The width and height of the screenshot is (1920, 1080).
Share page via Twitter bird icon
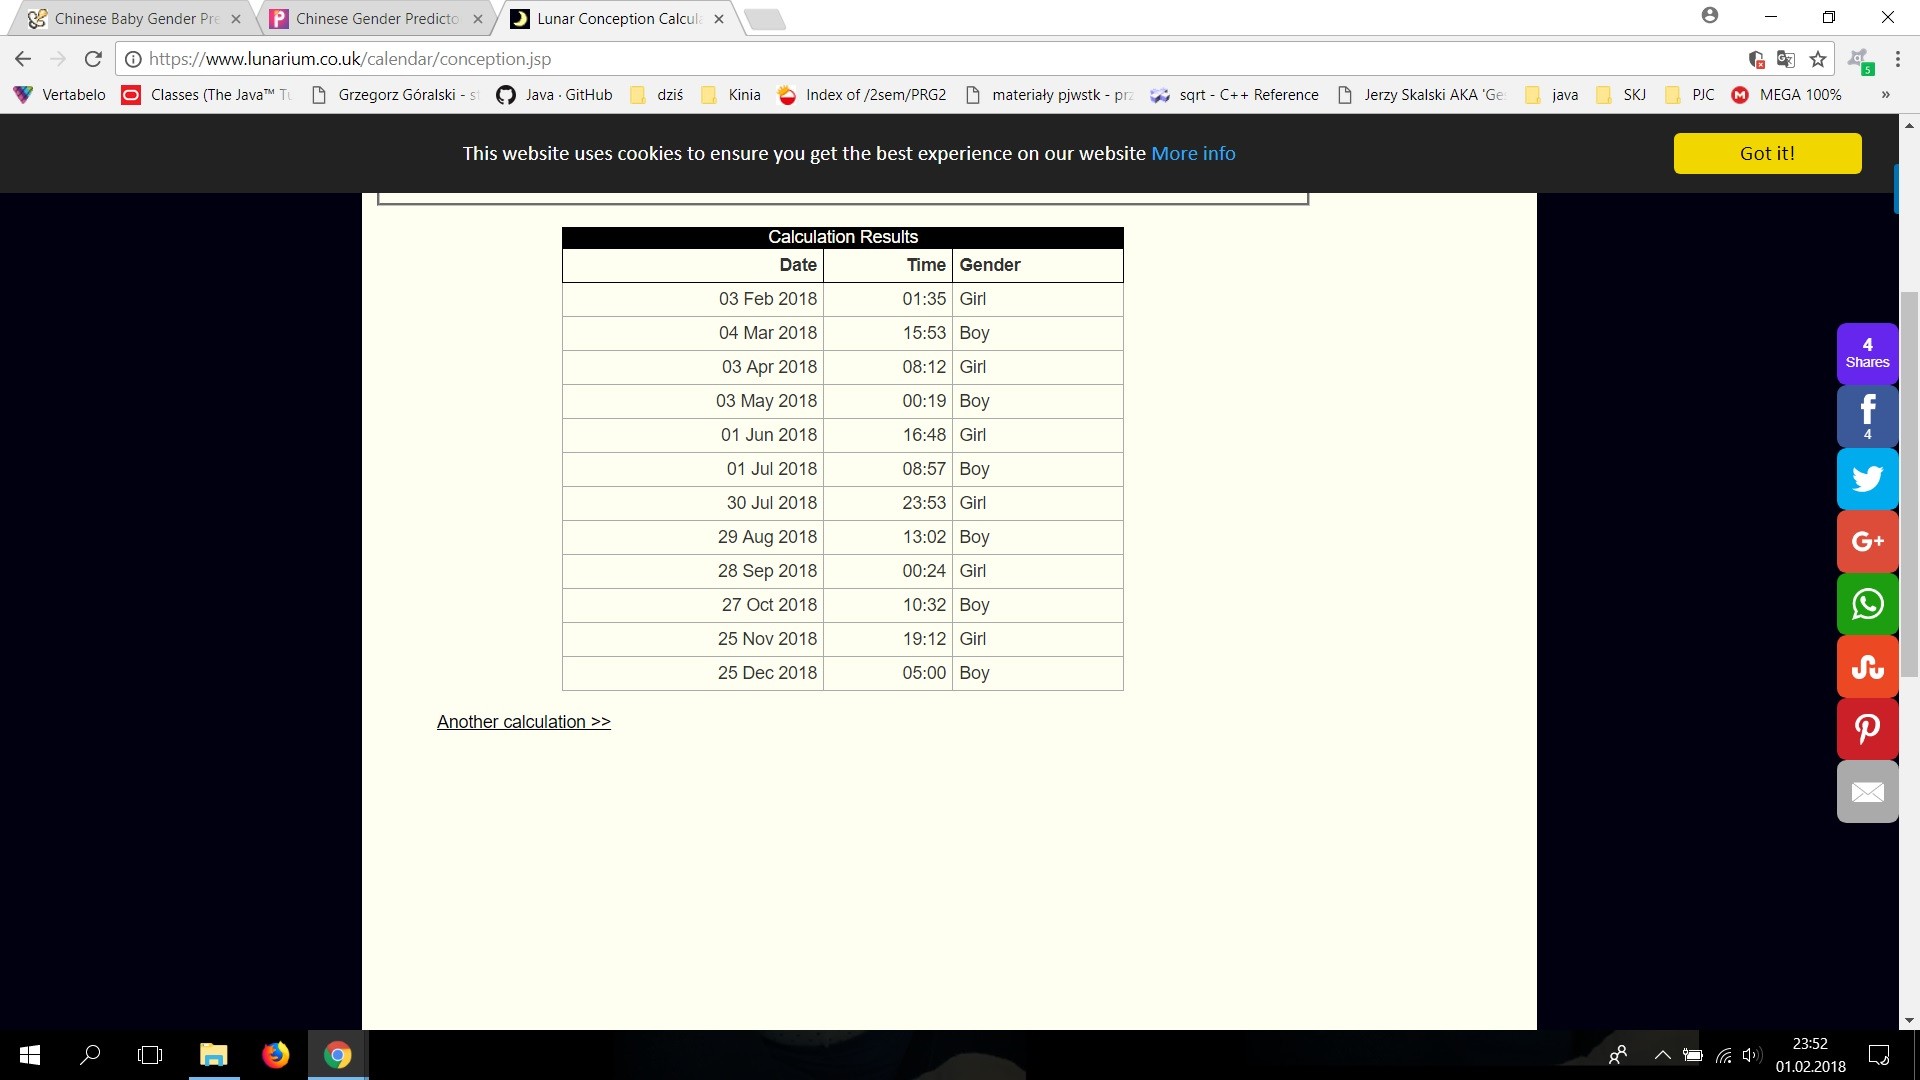click(x=1867, y=479)
